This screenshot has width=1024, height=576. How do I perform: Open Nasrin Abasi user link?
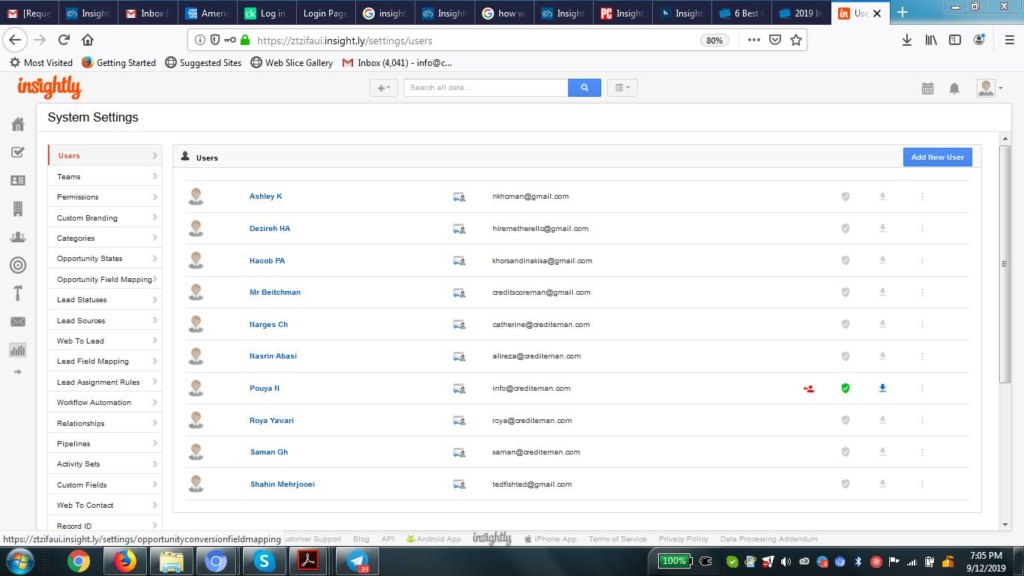click(273, 356)
